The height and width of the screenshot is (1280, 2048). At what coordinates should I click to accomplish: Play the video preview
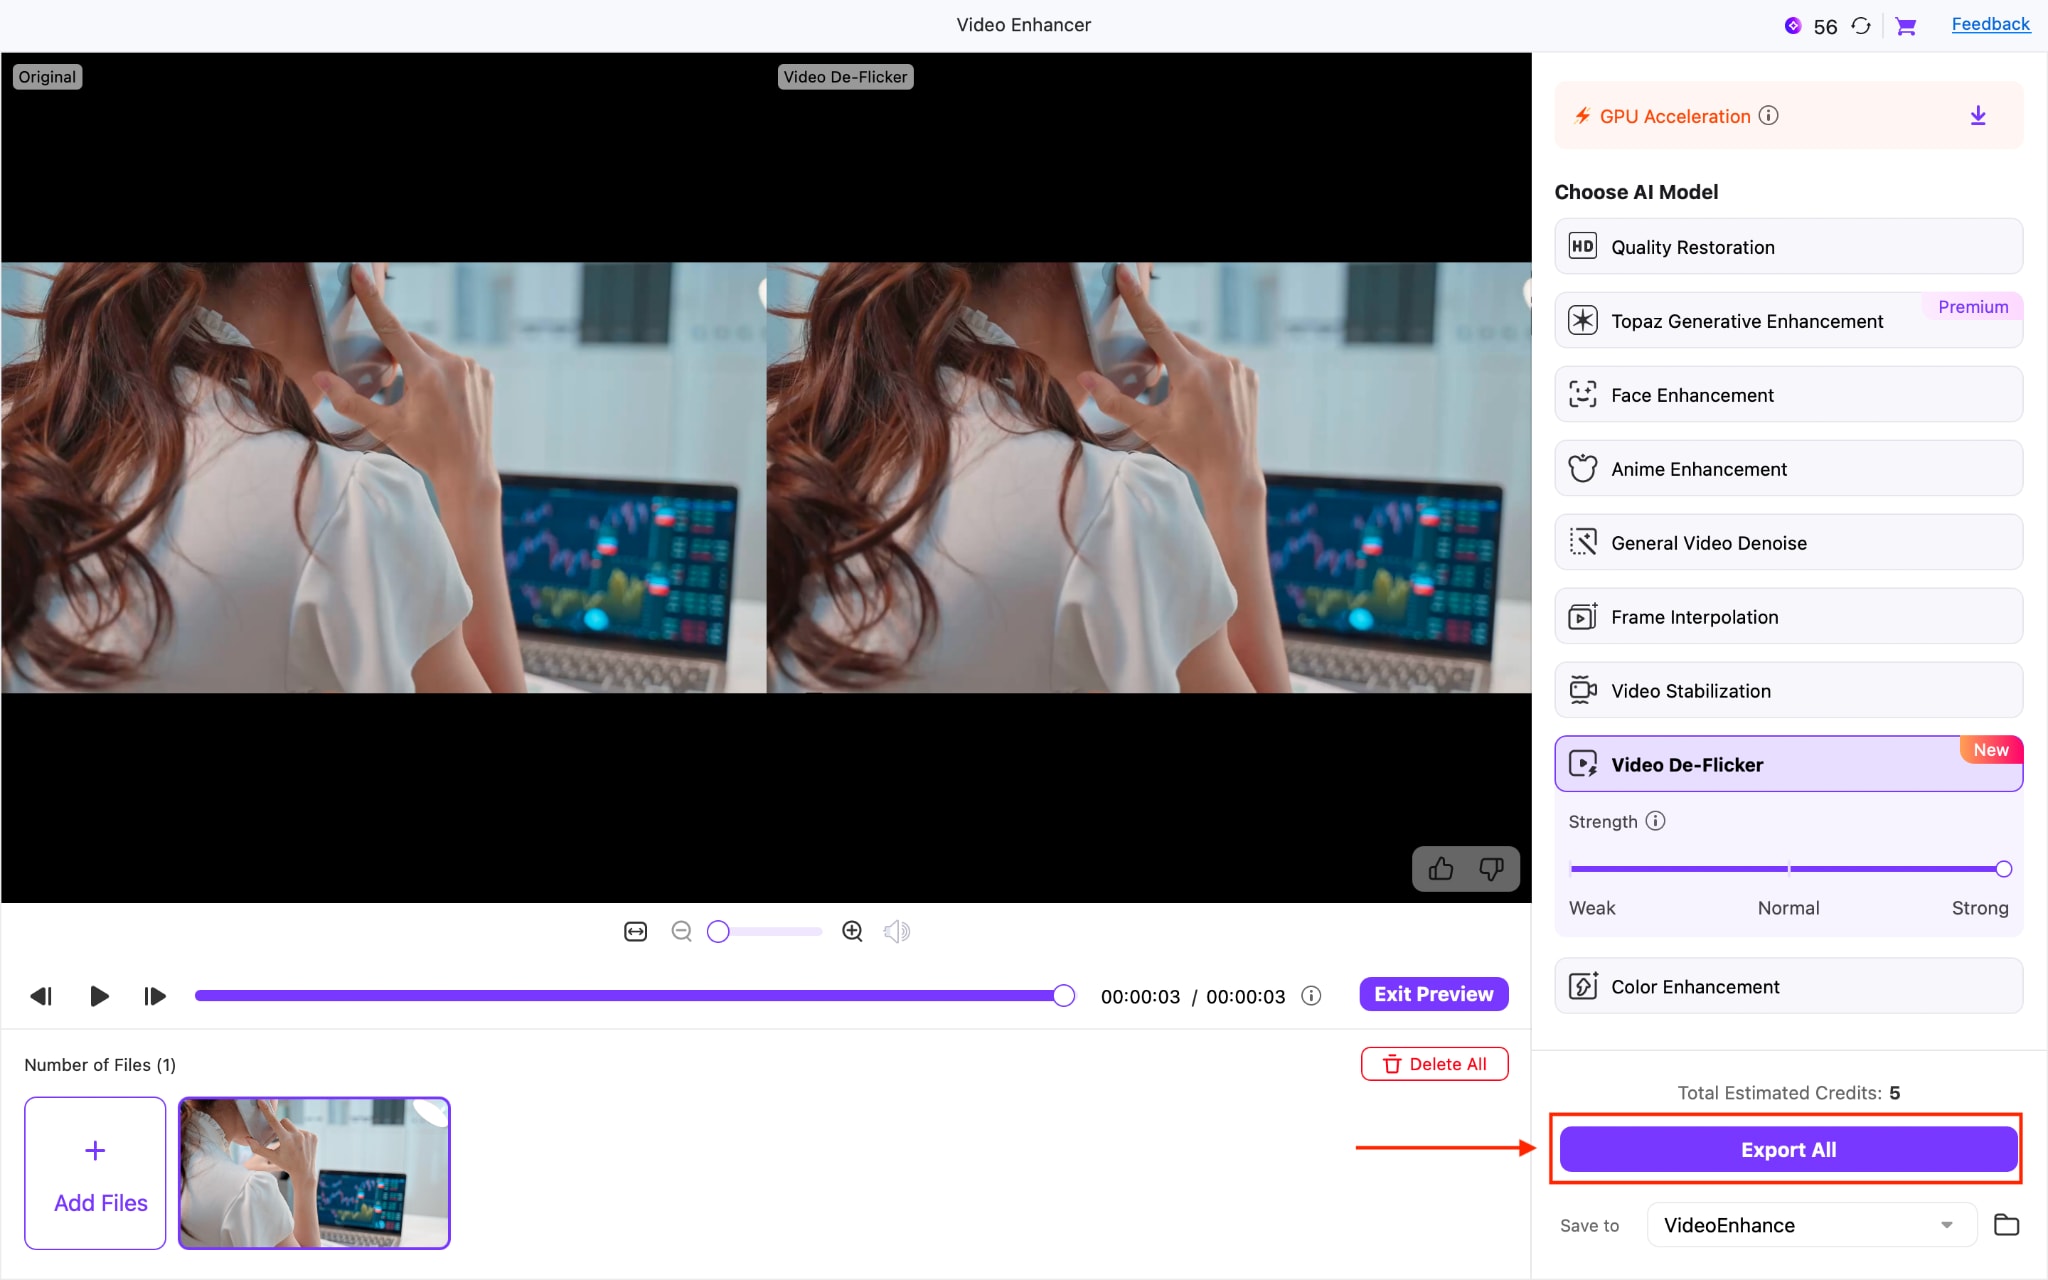(99, 996)
